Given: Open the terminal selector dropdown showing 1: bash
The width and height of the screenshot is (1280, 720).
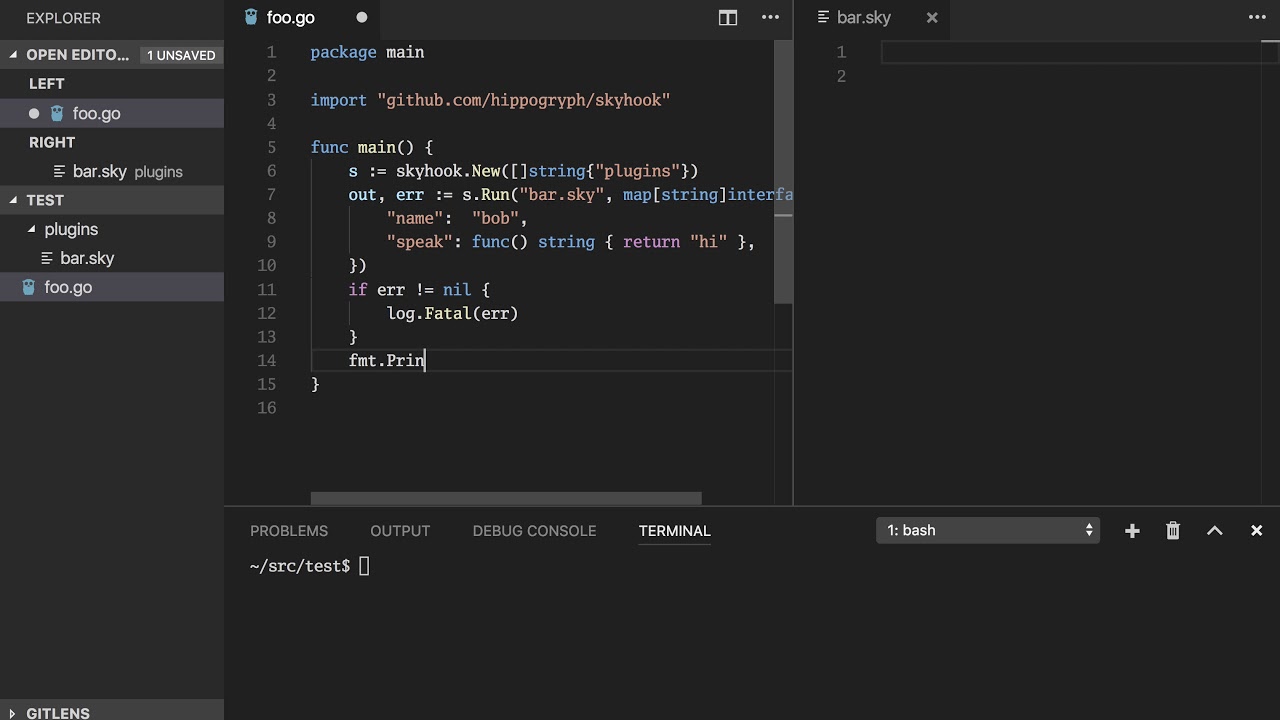Looking at the screenshot, I should (x=988, y=530).
